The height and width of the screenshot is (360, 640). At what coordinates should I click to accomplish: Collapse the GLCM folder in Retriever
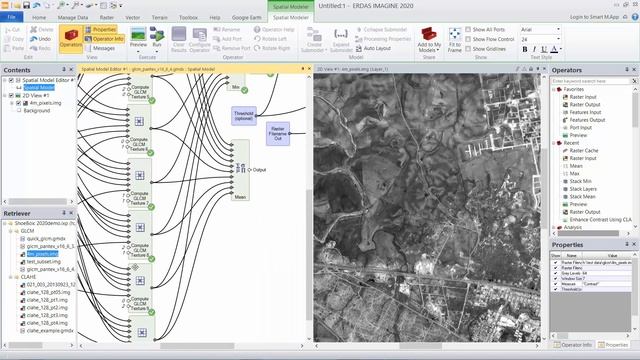coord(11,231)
